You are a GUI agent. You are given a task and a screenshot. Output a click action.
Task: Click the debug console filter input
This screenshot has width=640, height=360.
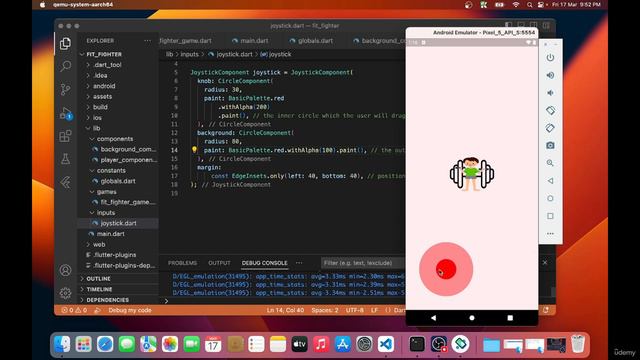coord(362,263)
